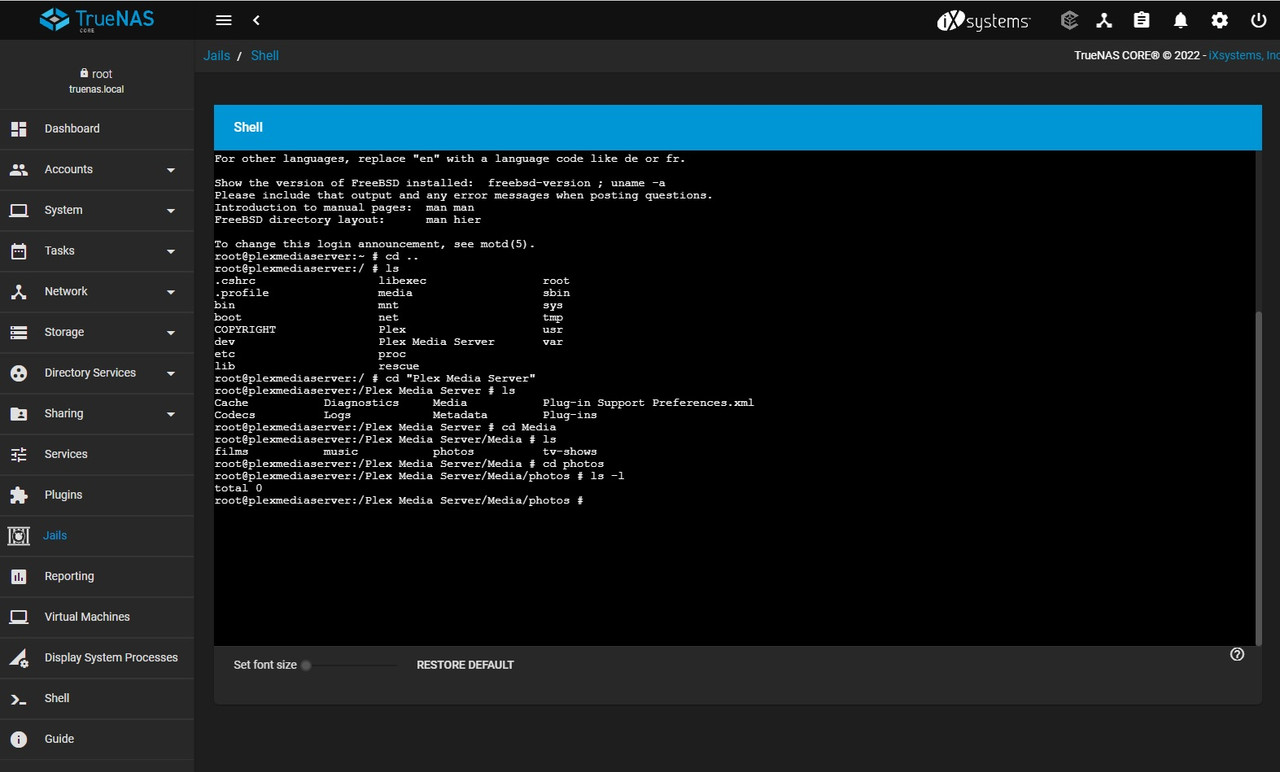Show alerts via the bell icon
The image size is (1280, 772).
pyautogui.click(x=1181, y=20)
